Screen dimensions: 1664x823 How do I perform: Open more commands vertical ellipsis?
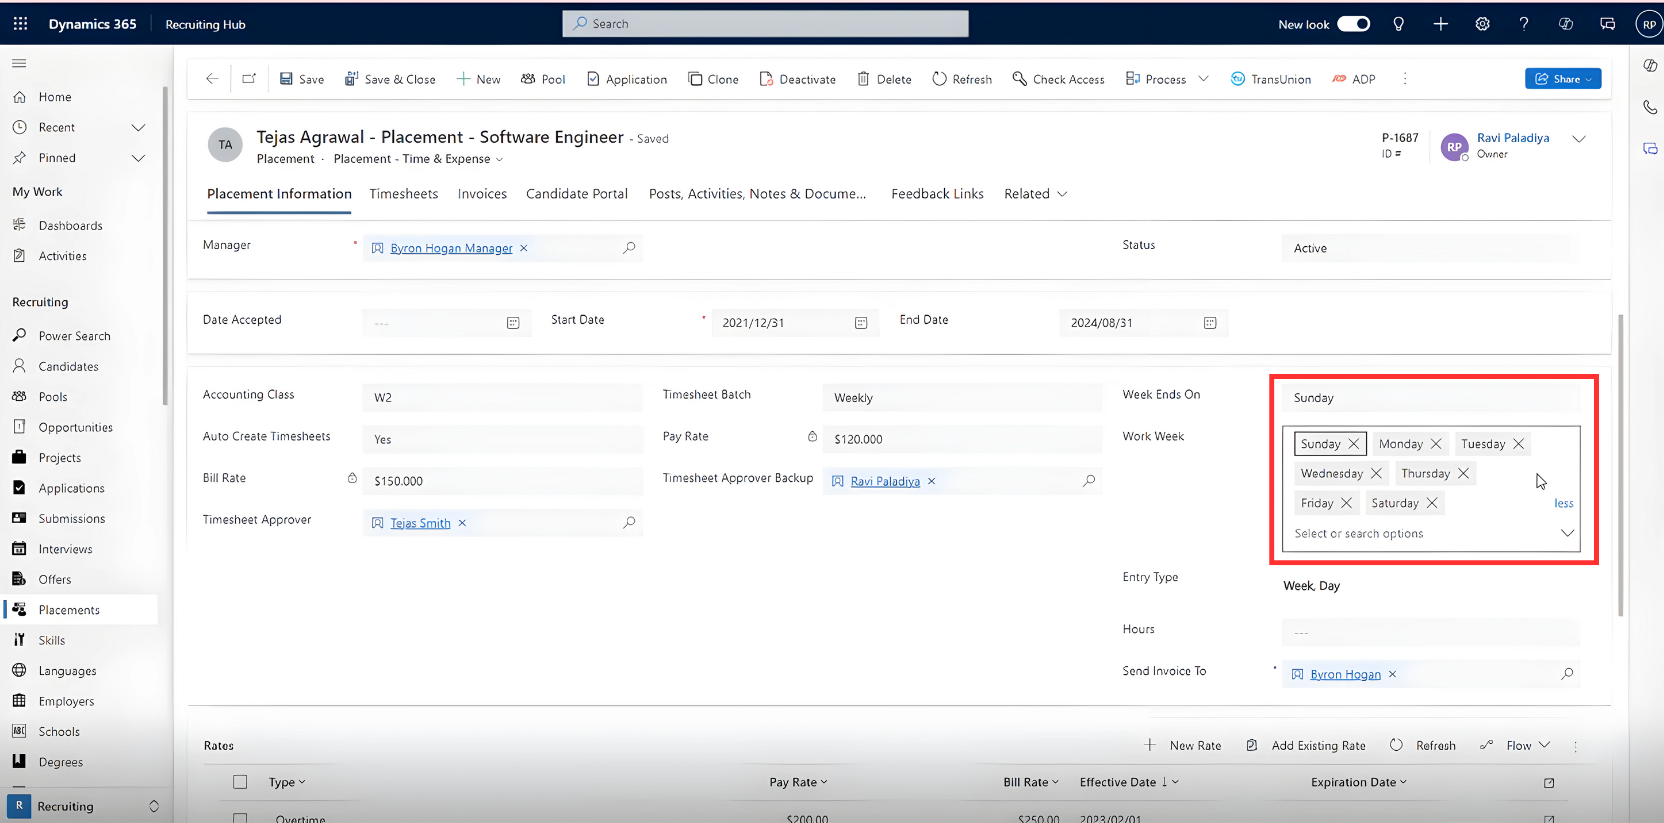[x=1404, y=79]
